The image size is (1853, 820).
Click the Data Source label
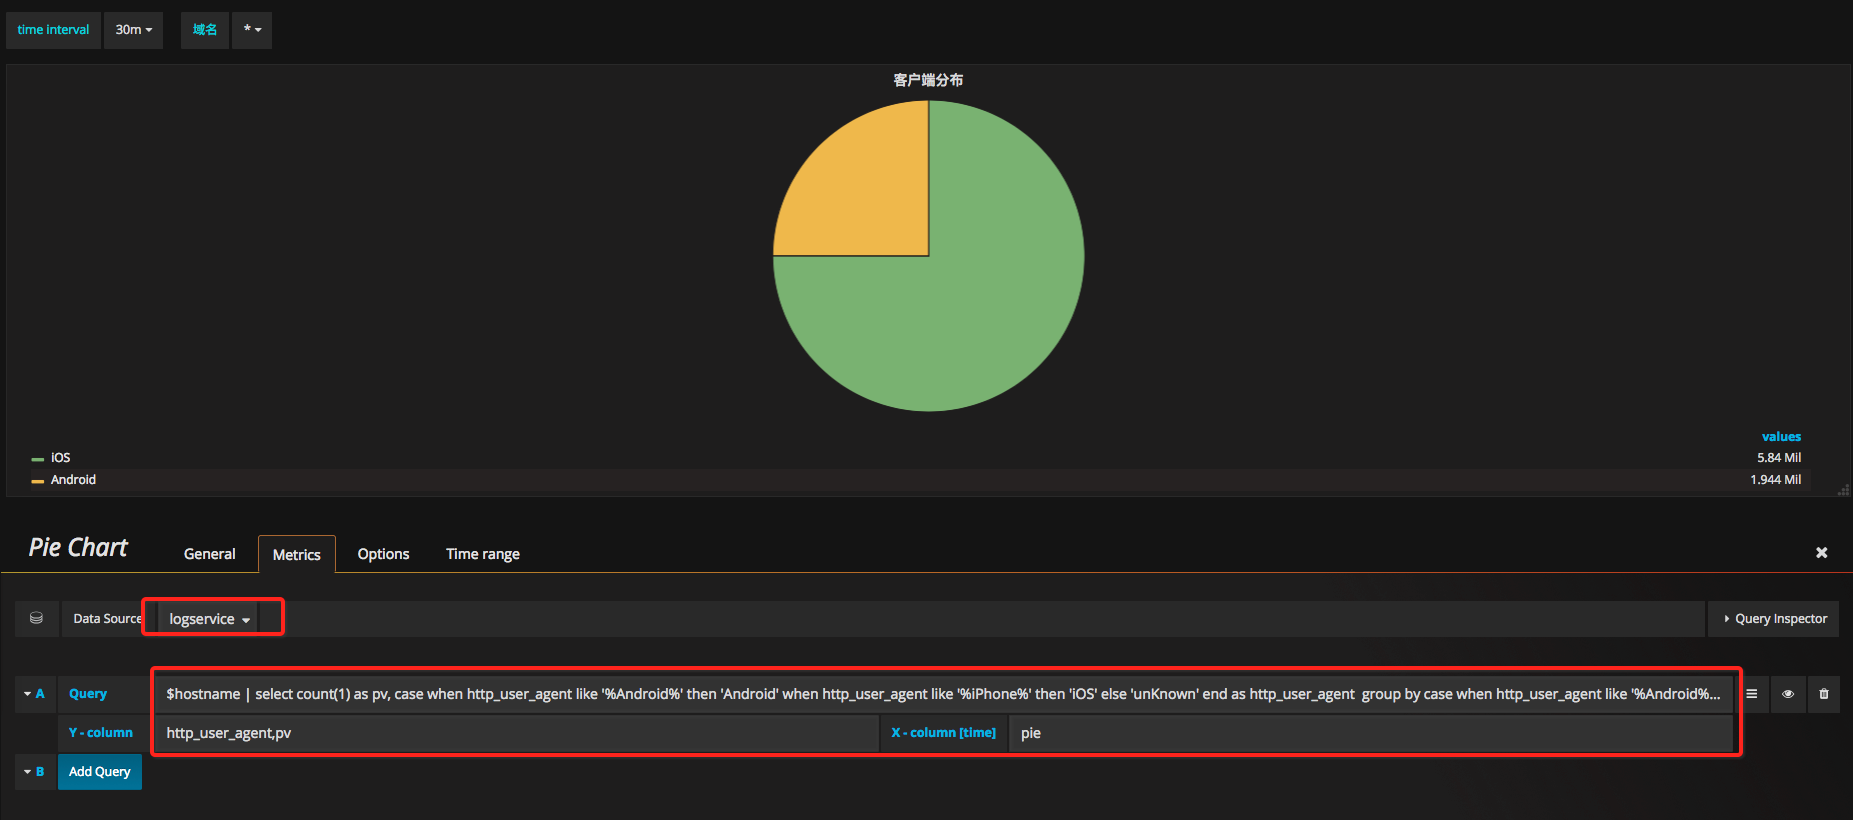point(107,619)
